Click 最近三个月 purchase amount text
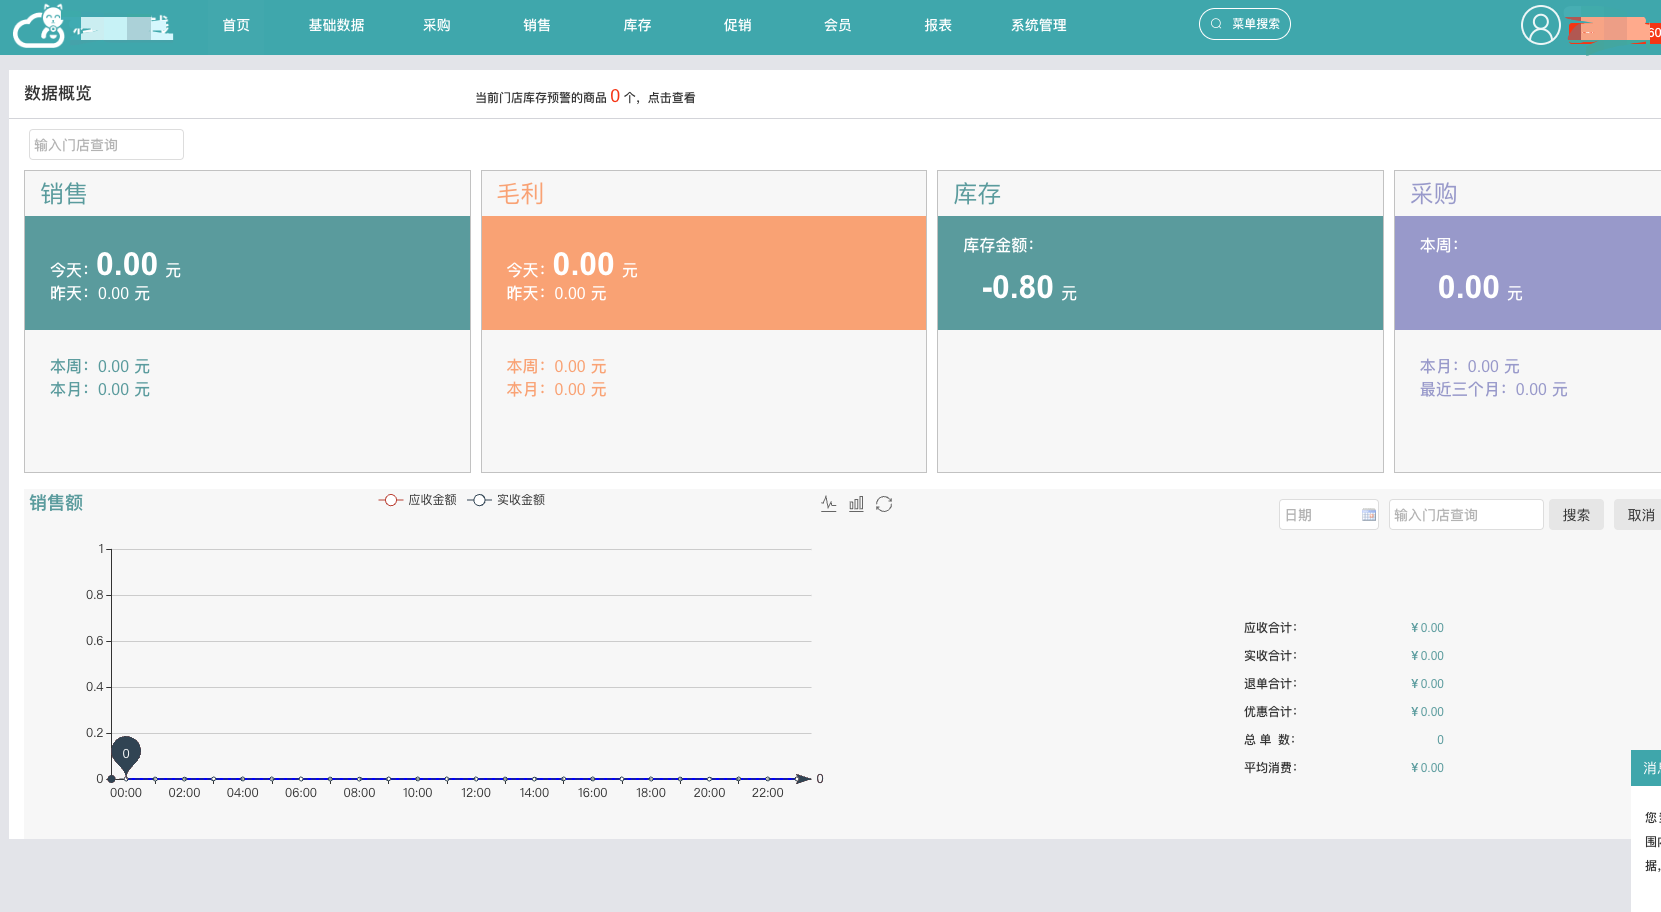This screenshot has width=1661, height=912. (x=1493, y=389)
